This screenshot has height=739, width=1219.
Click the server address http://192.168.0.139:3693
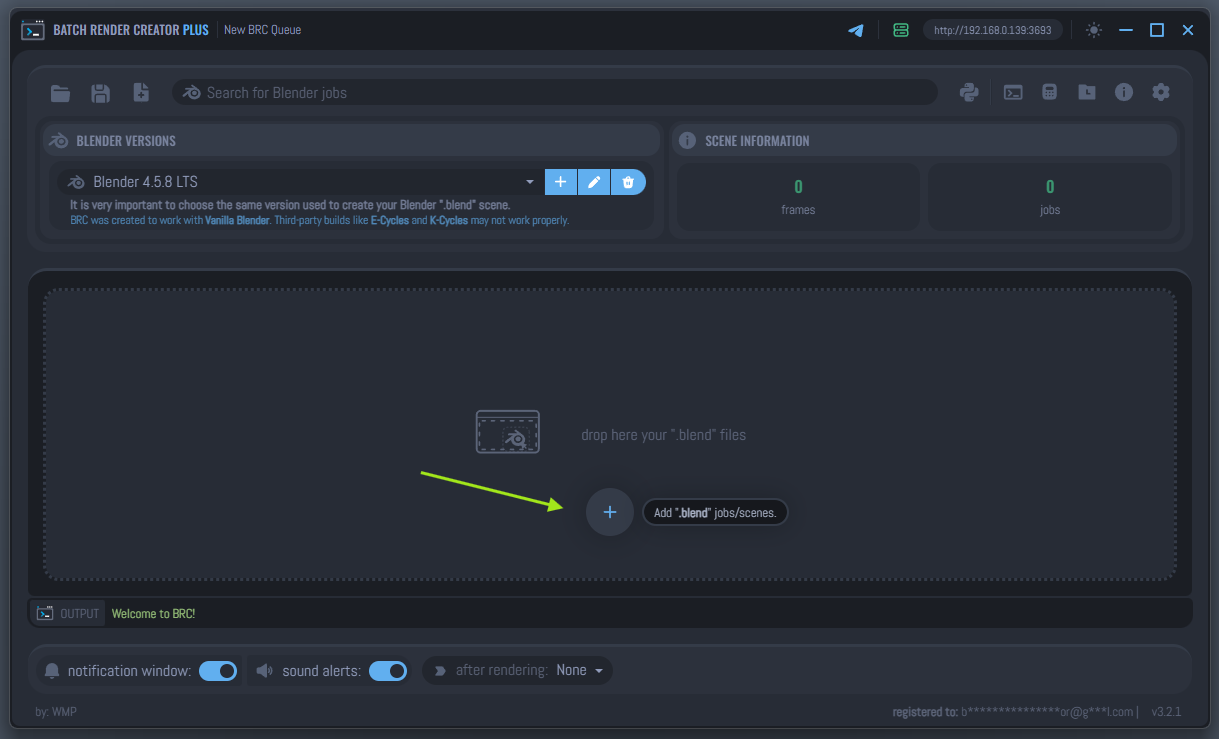pyautogui.click(x=992, y=30)
